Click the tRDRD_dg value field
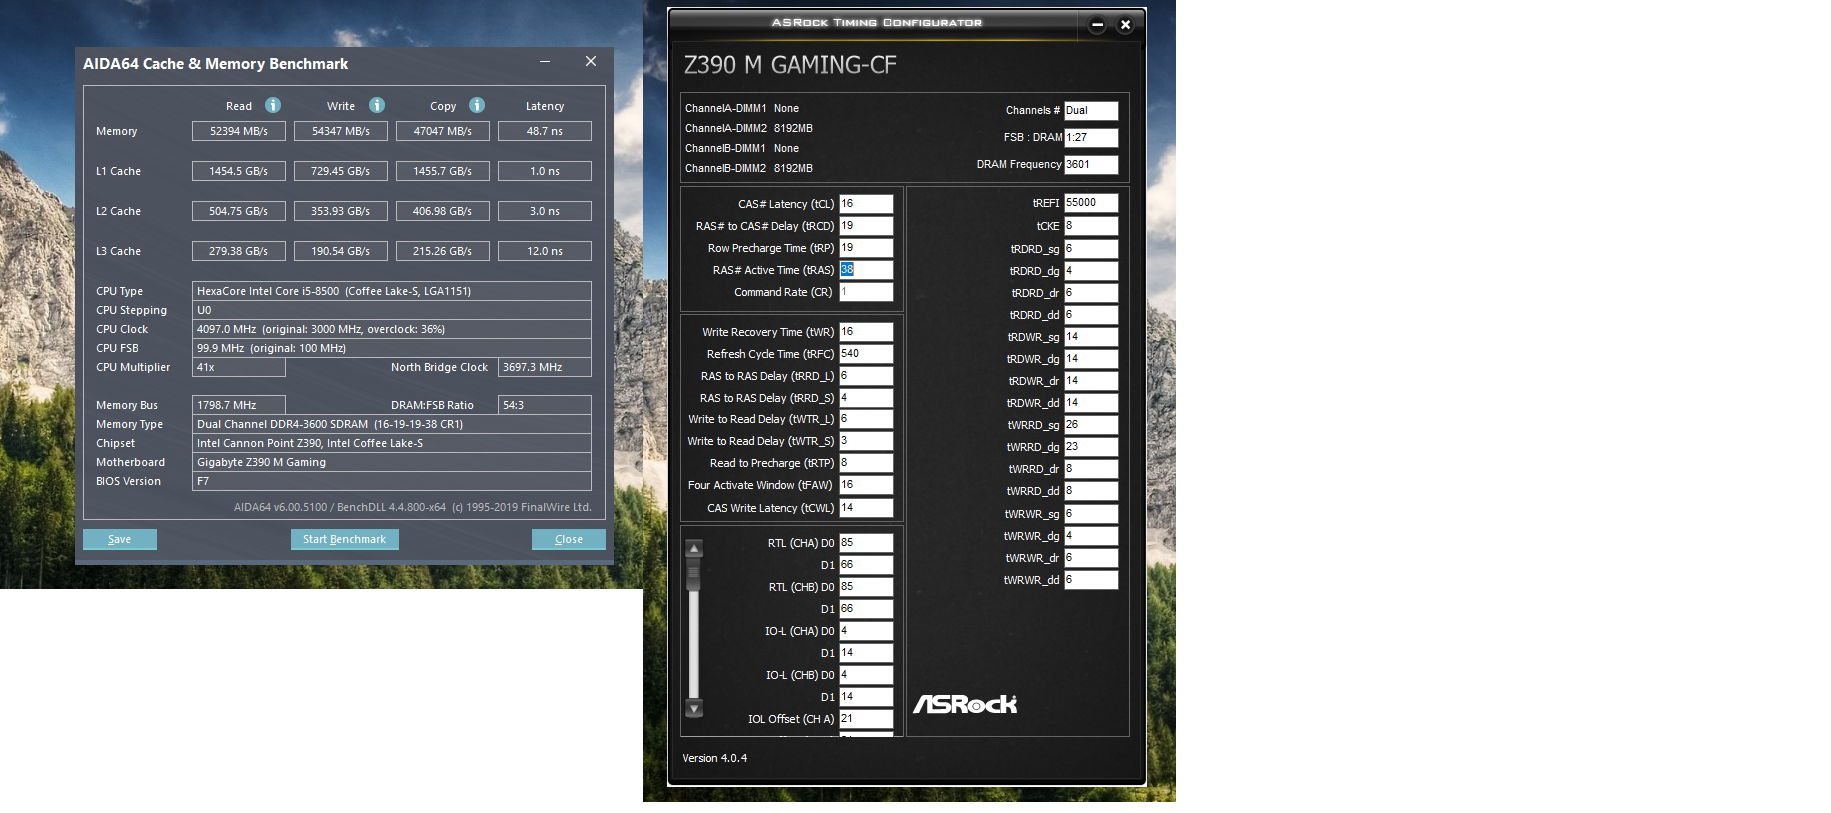The height and width of the screenshot is (813, 1831). pyautogui.click(x=1091, y=271)
